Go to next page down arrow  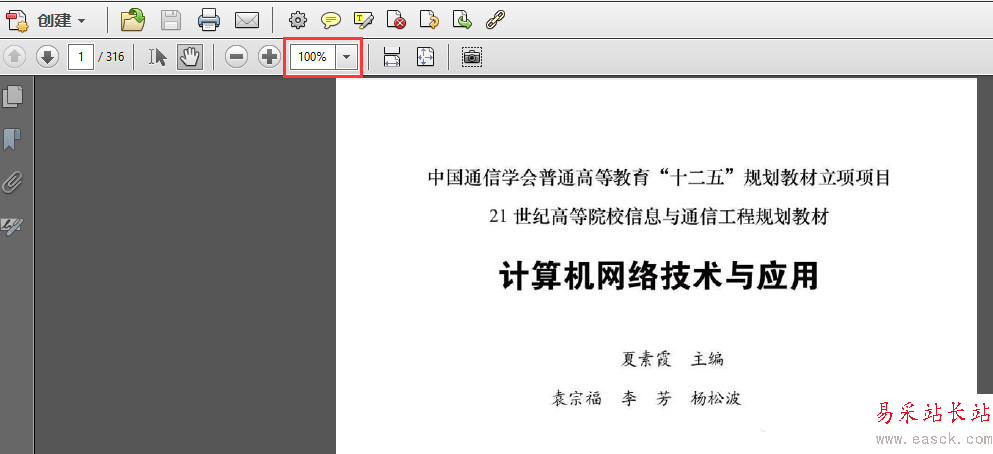47,57
